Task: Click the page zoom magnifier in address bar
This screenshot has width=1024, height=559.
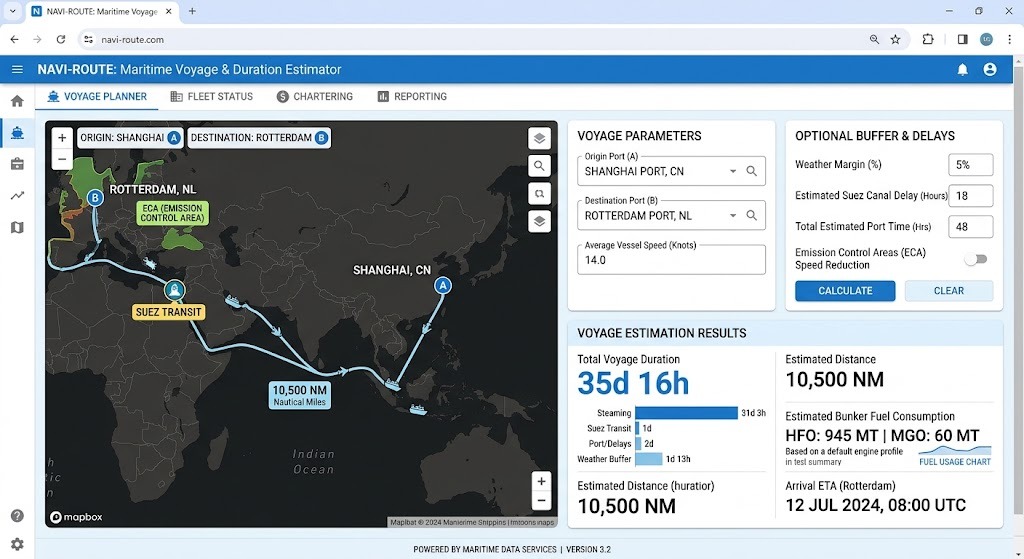Action: pyautogui.click(x=874, y=39)
